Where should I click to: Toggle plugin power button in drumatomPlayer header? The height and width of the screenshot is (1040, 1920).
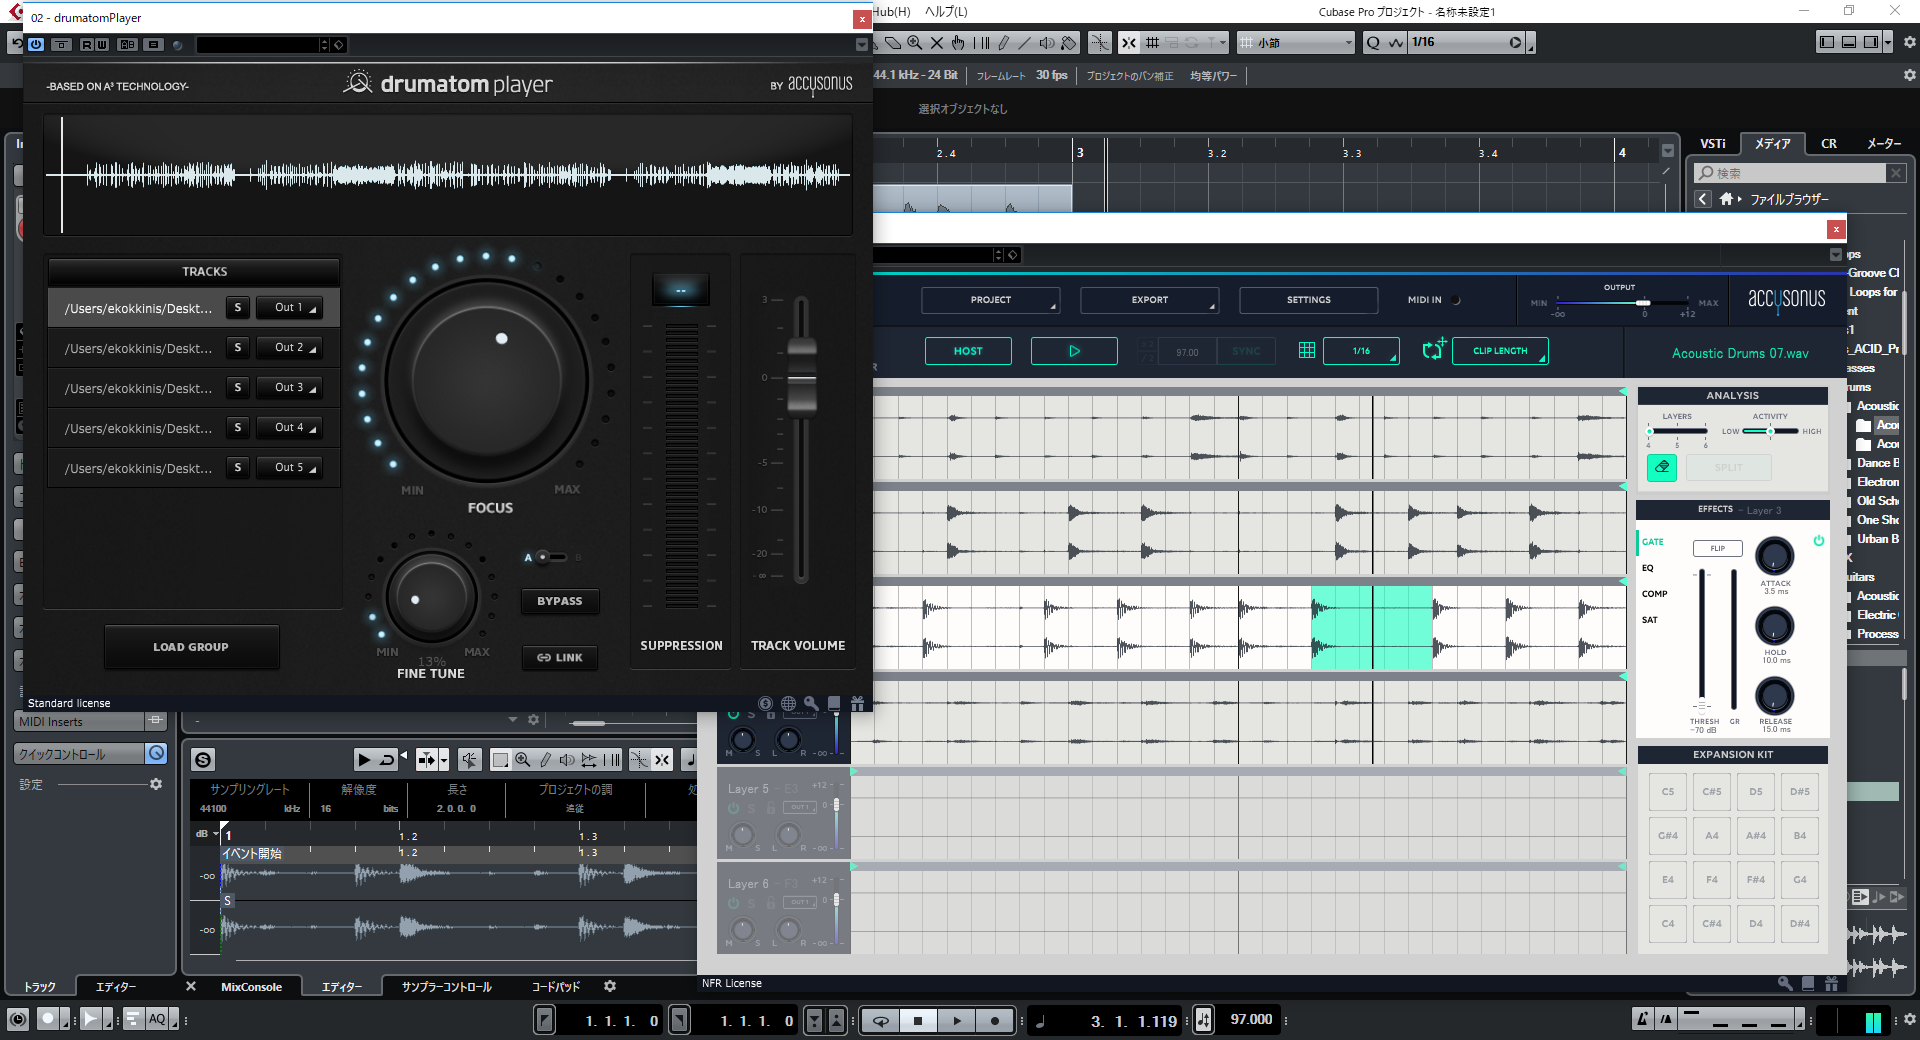click(x=36, y=44)
